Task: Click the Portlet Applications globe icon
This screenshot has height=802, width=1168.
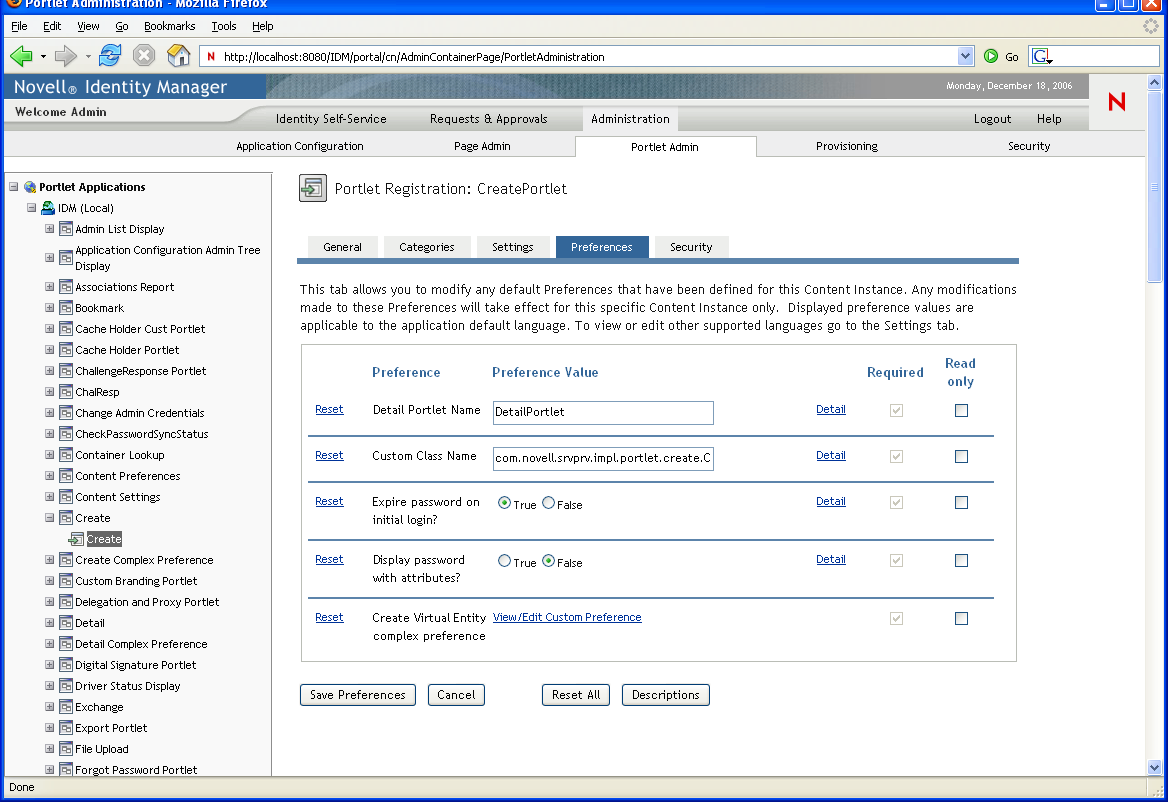Action: pyautogui.click(x=30, y=187)
